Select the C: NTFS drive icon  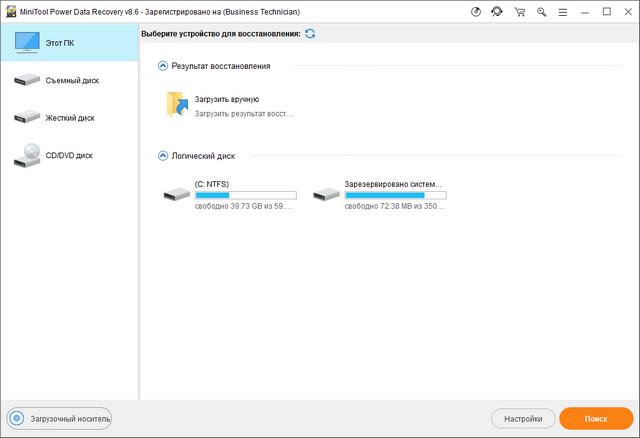[x=177, y=194]
